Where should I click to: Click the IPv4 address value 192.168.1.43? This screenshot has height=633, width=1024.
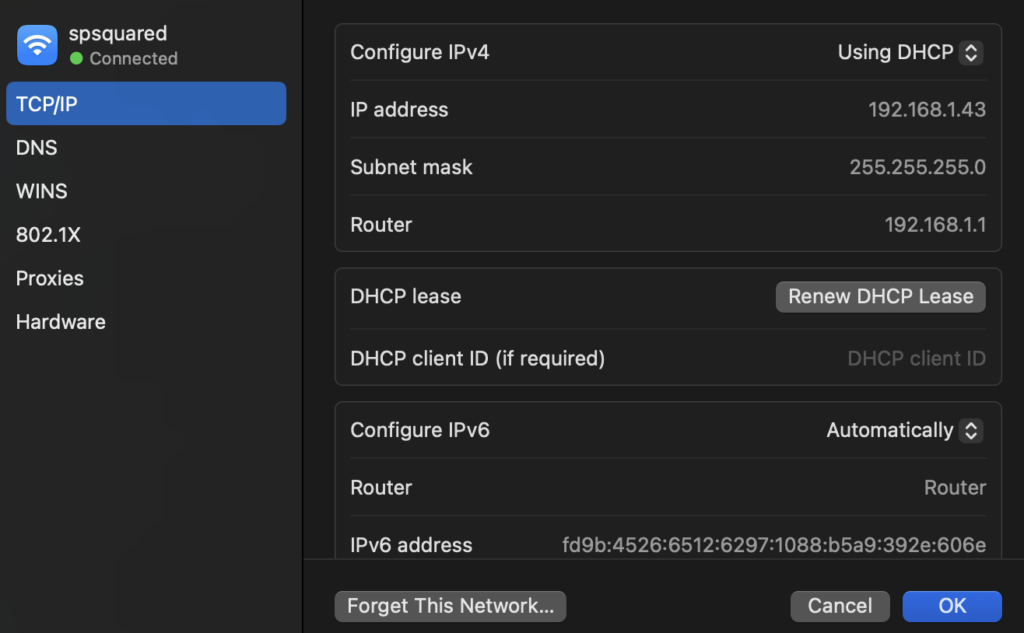tap(927, 110)
